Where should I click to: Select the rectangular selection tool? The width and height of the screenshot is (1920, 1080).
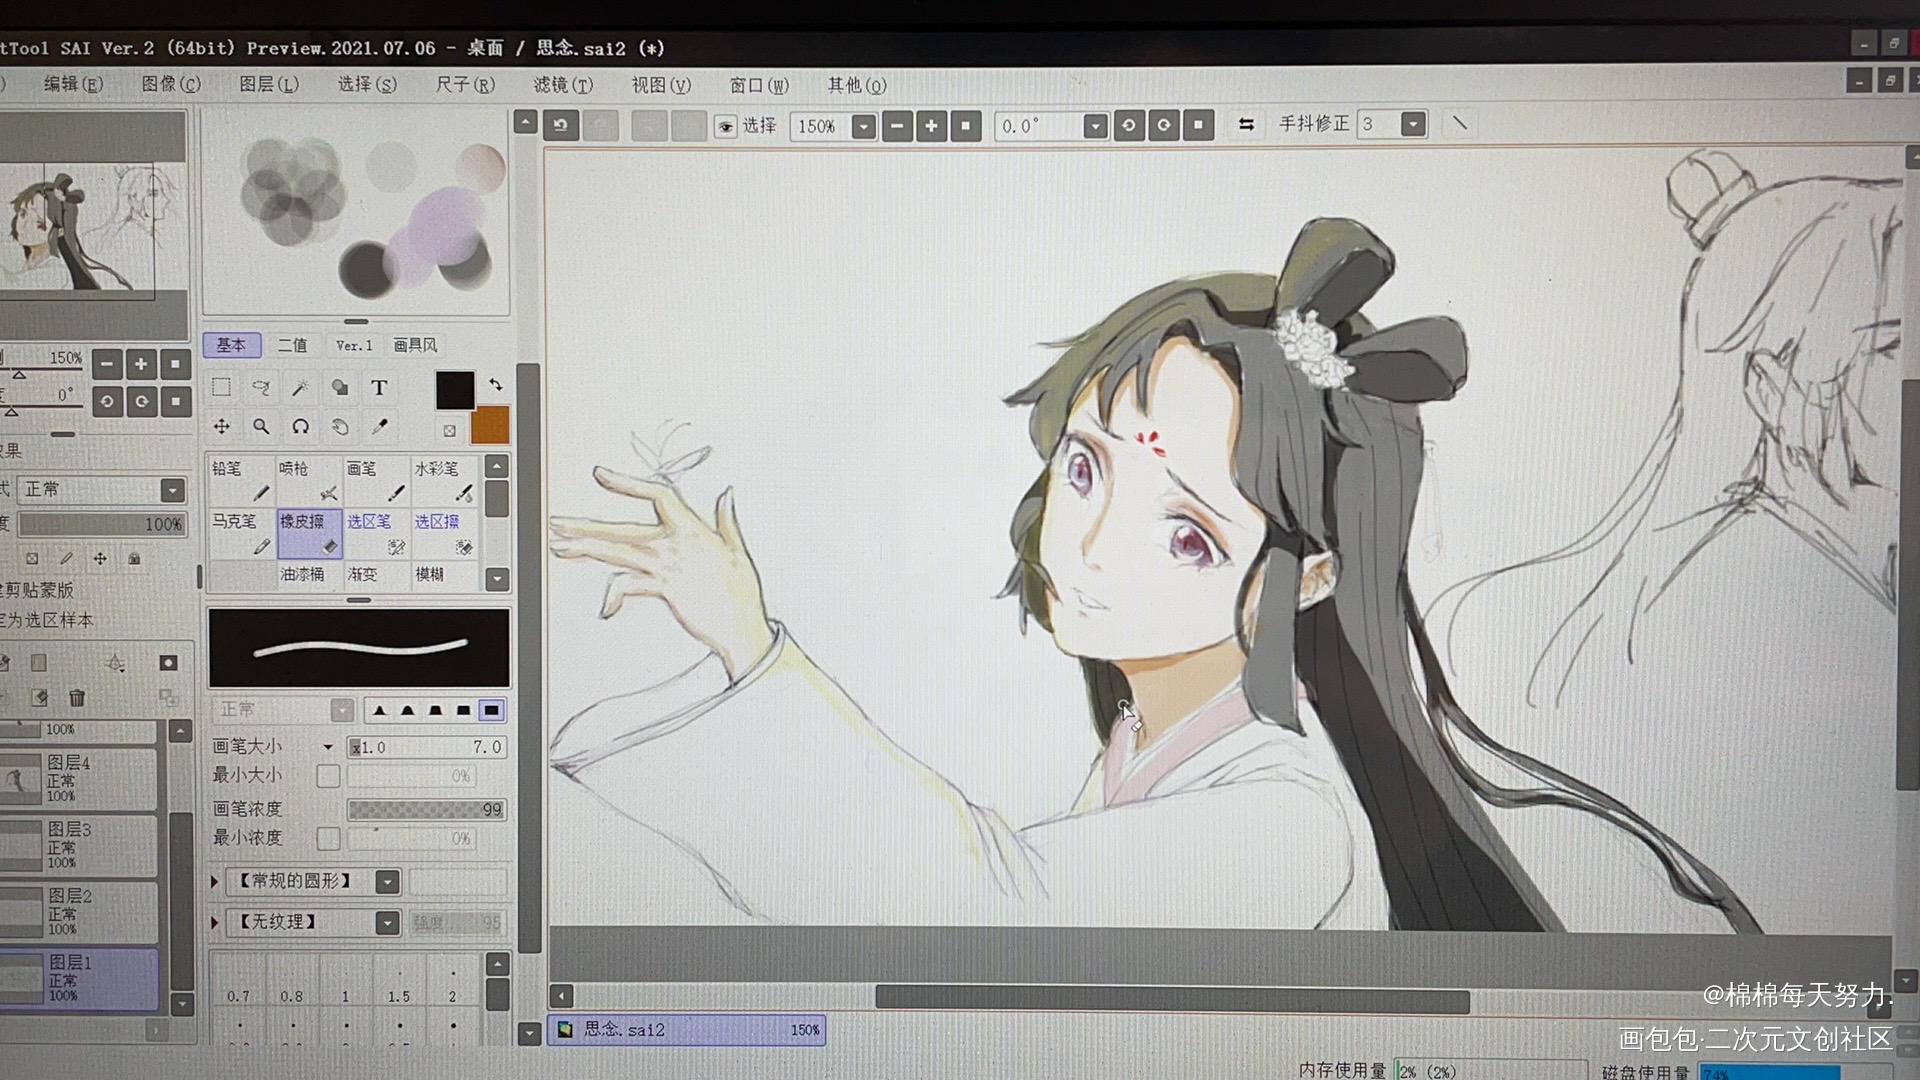(222, 387)
